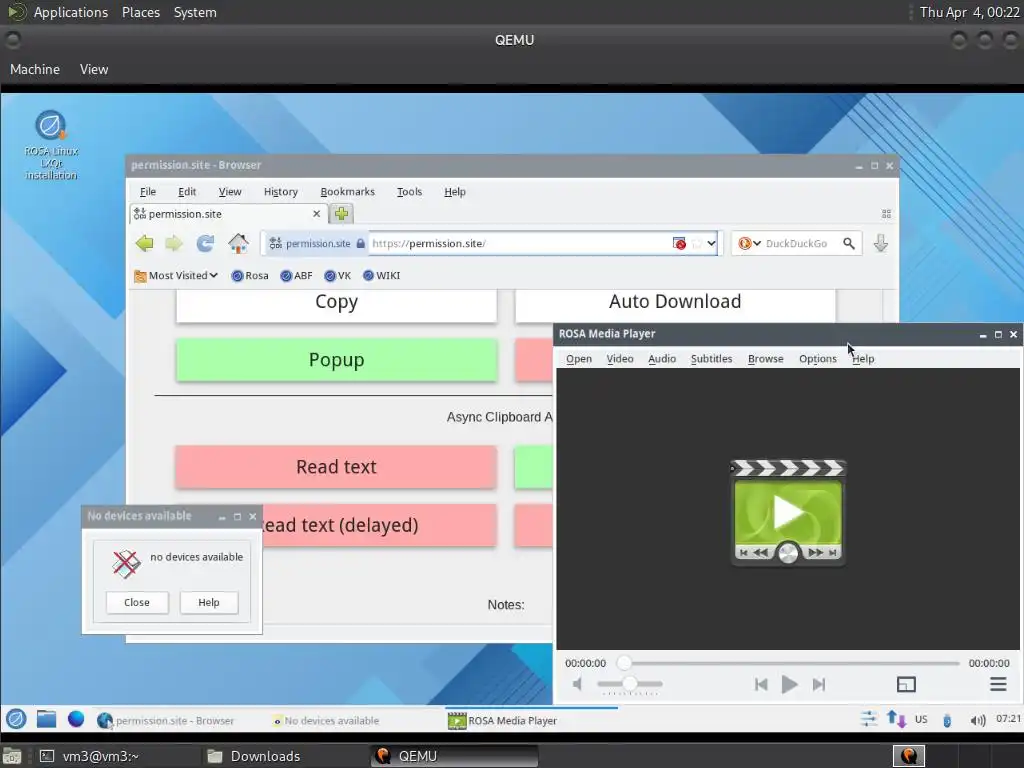Close the no devices available dialog
The image size is (1024, 768).
(x=137, y=602)
